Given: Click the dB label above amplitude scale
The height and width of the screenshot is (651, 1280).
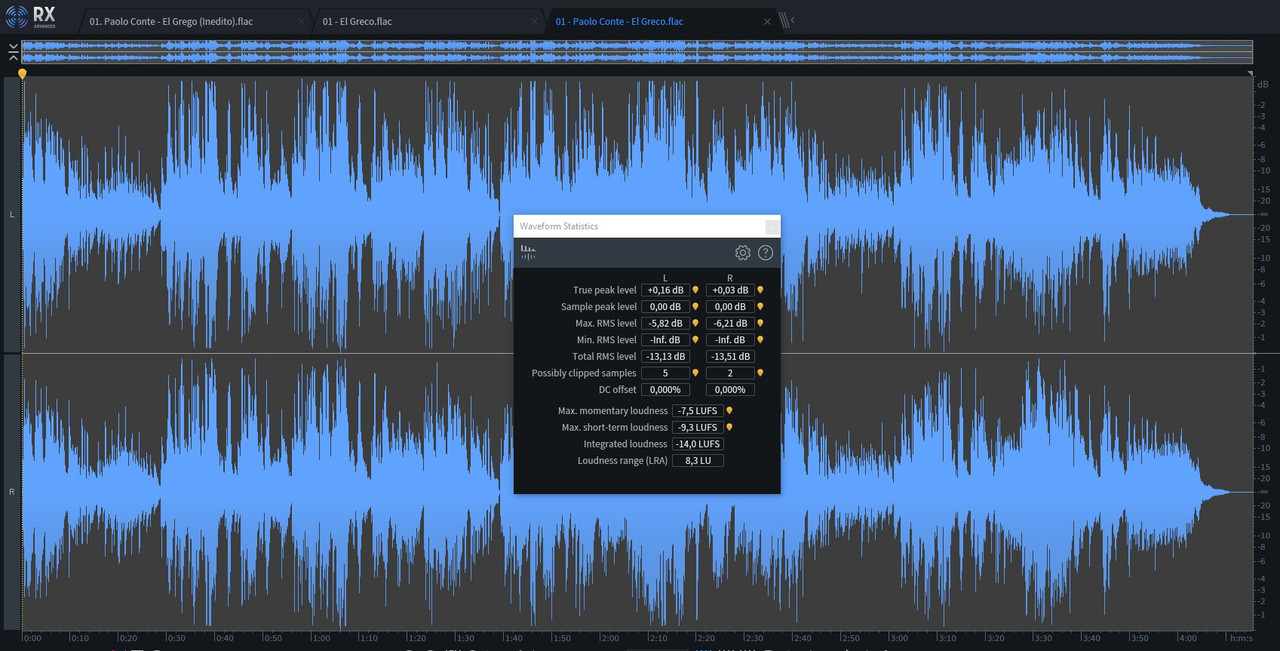Looking at the screenshot, I should pyautogui.click(x=1262, y=84).
